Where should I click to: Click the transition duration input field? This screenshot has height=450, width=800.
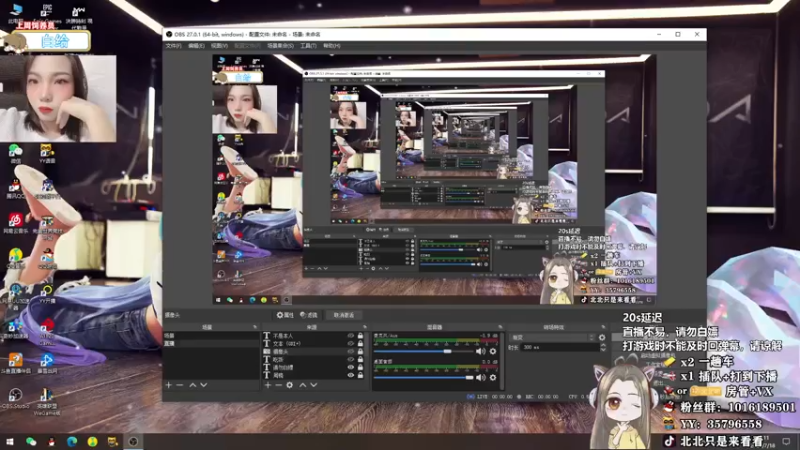click(x=560, y=347)
